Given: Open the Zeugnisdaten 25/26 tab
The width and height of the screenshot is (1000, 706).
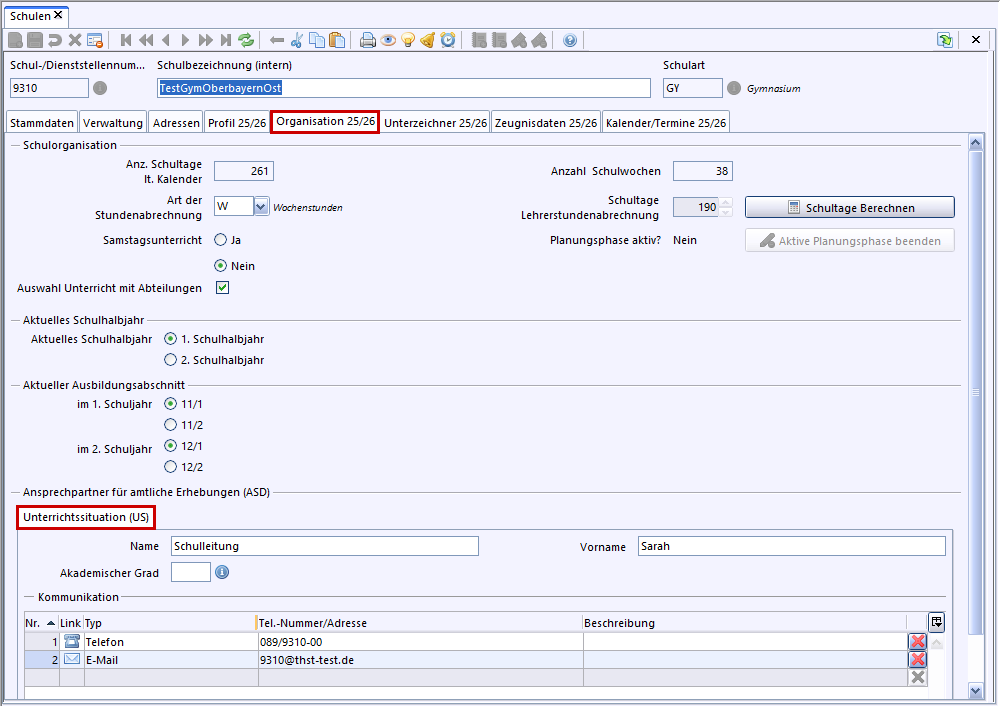Looking at the screenshot, I should click(x=546, y=123).
